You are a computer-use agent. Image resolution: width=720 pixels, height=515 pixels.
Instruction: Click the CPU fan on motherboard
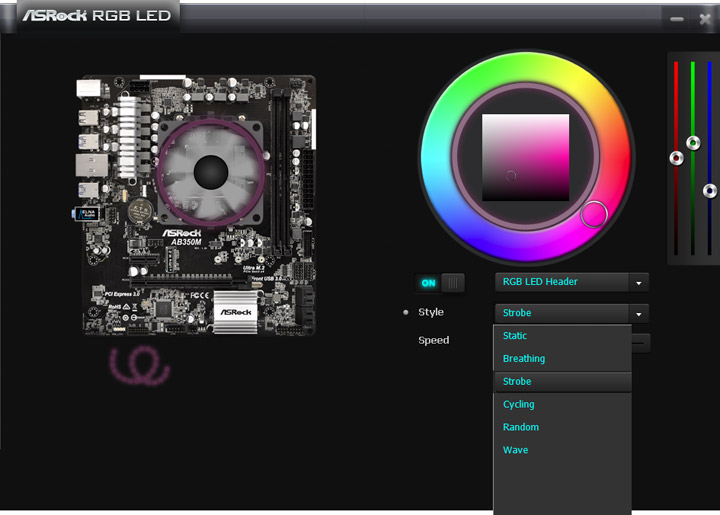click(211, 172)
